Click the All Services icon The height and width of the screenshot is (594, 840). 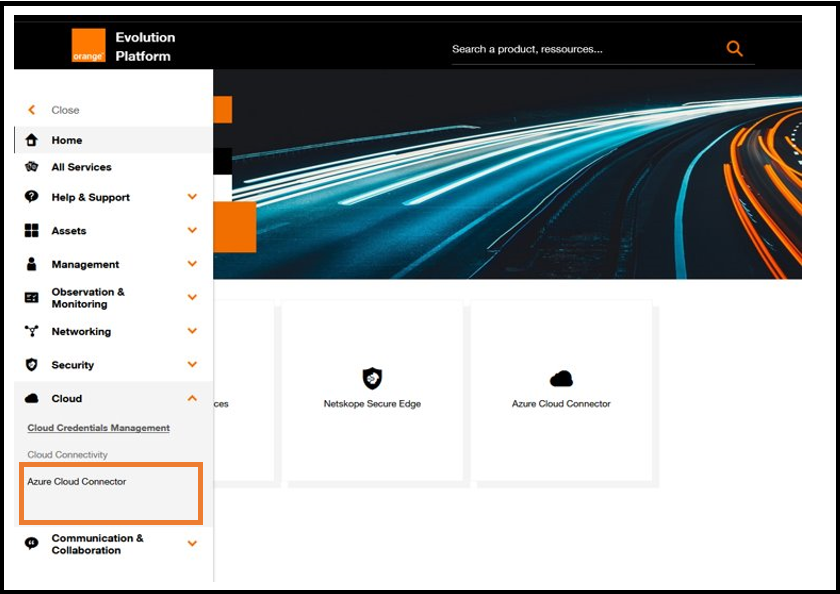pos(32,167)
